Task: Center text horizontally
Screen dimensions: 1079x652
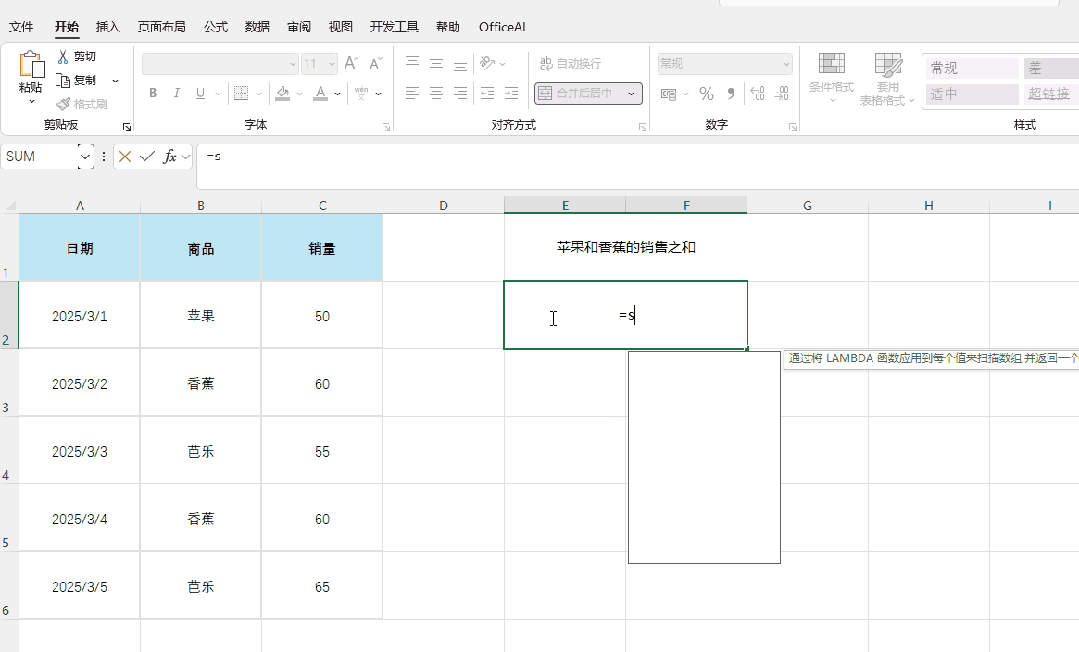Action: click(x=436, y=93)
